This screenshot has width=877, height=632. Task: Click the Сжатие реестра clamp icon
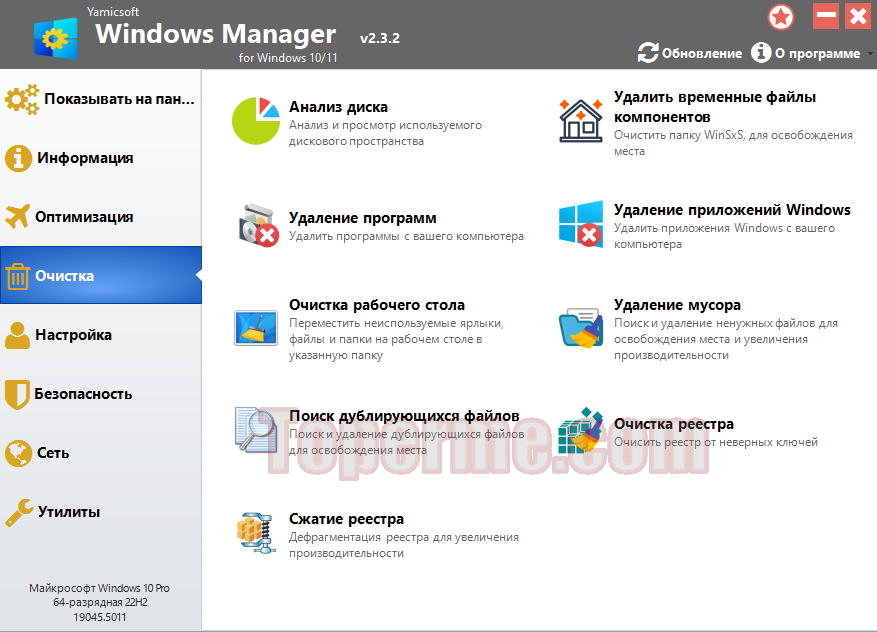[x=256, y=533]
